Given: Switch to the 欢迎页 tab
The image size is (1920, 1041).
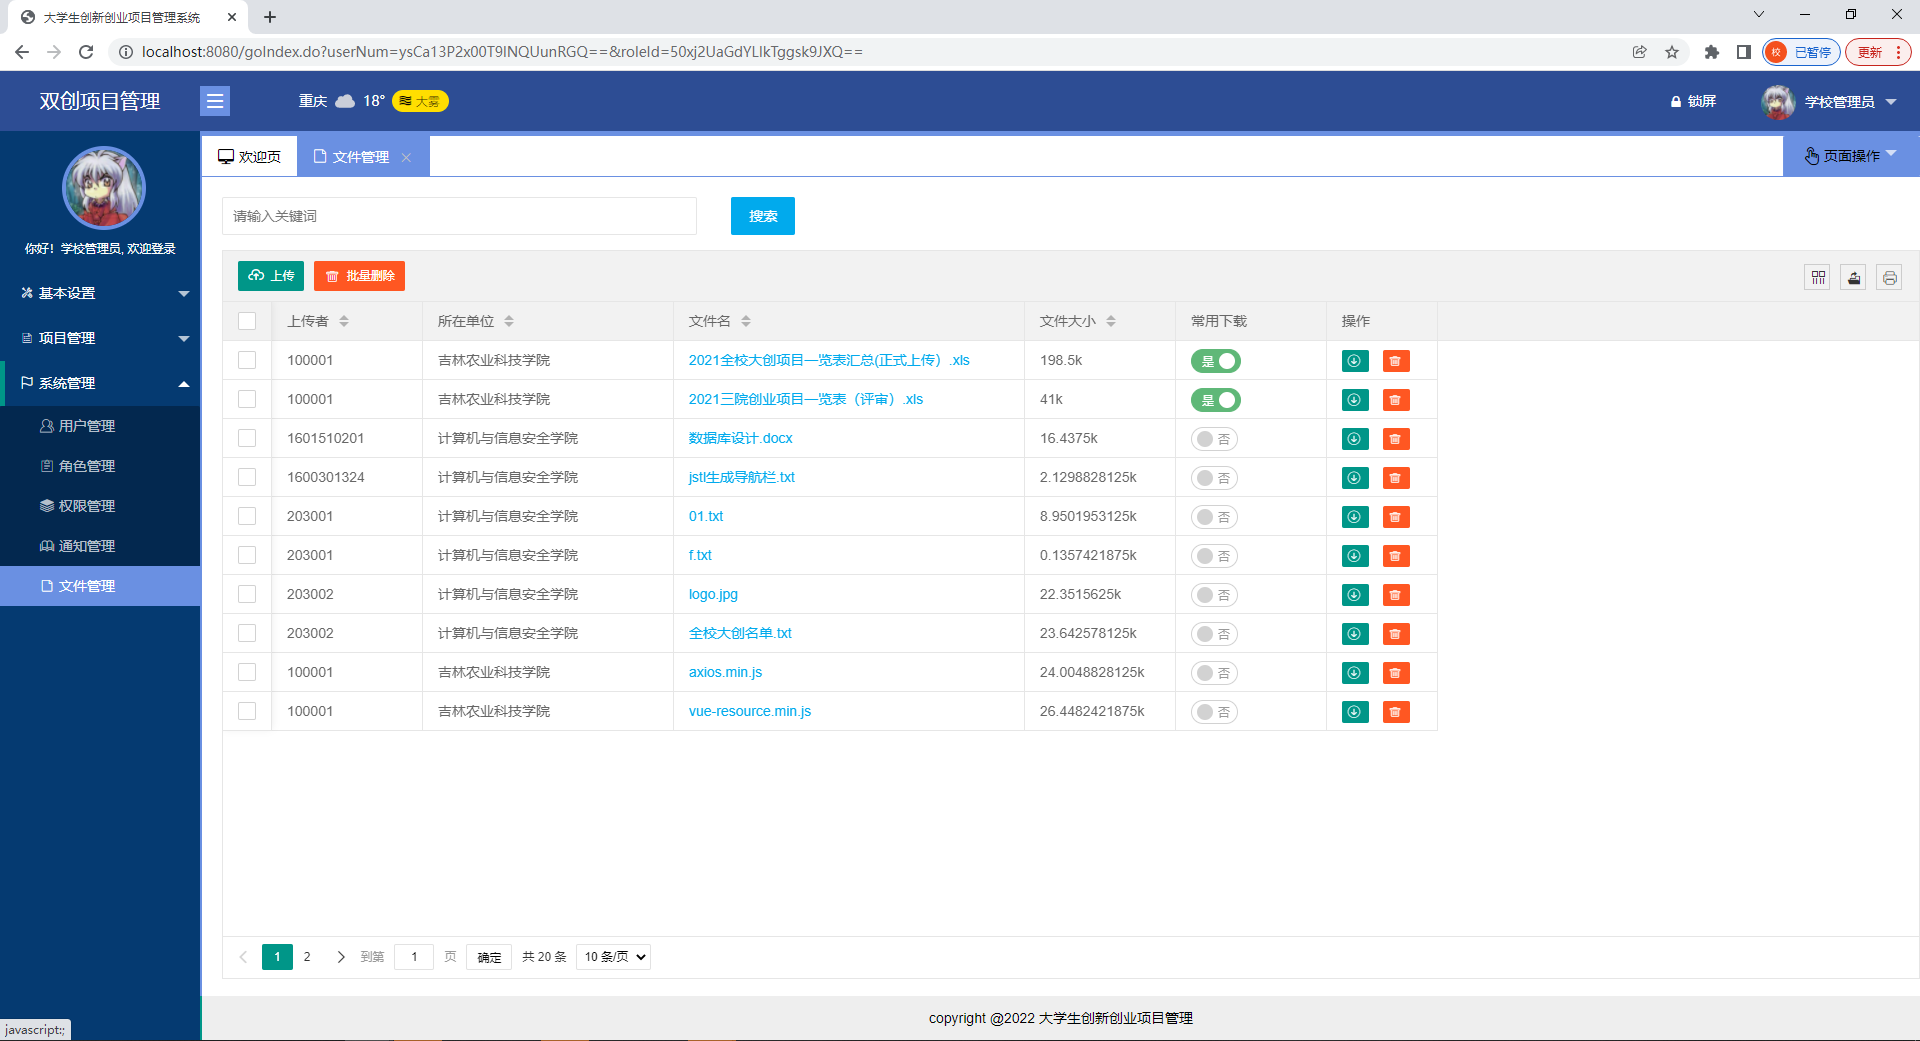Looking at the screenshot, I should (250, 157).
